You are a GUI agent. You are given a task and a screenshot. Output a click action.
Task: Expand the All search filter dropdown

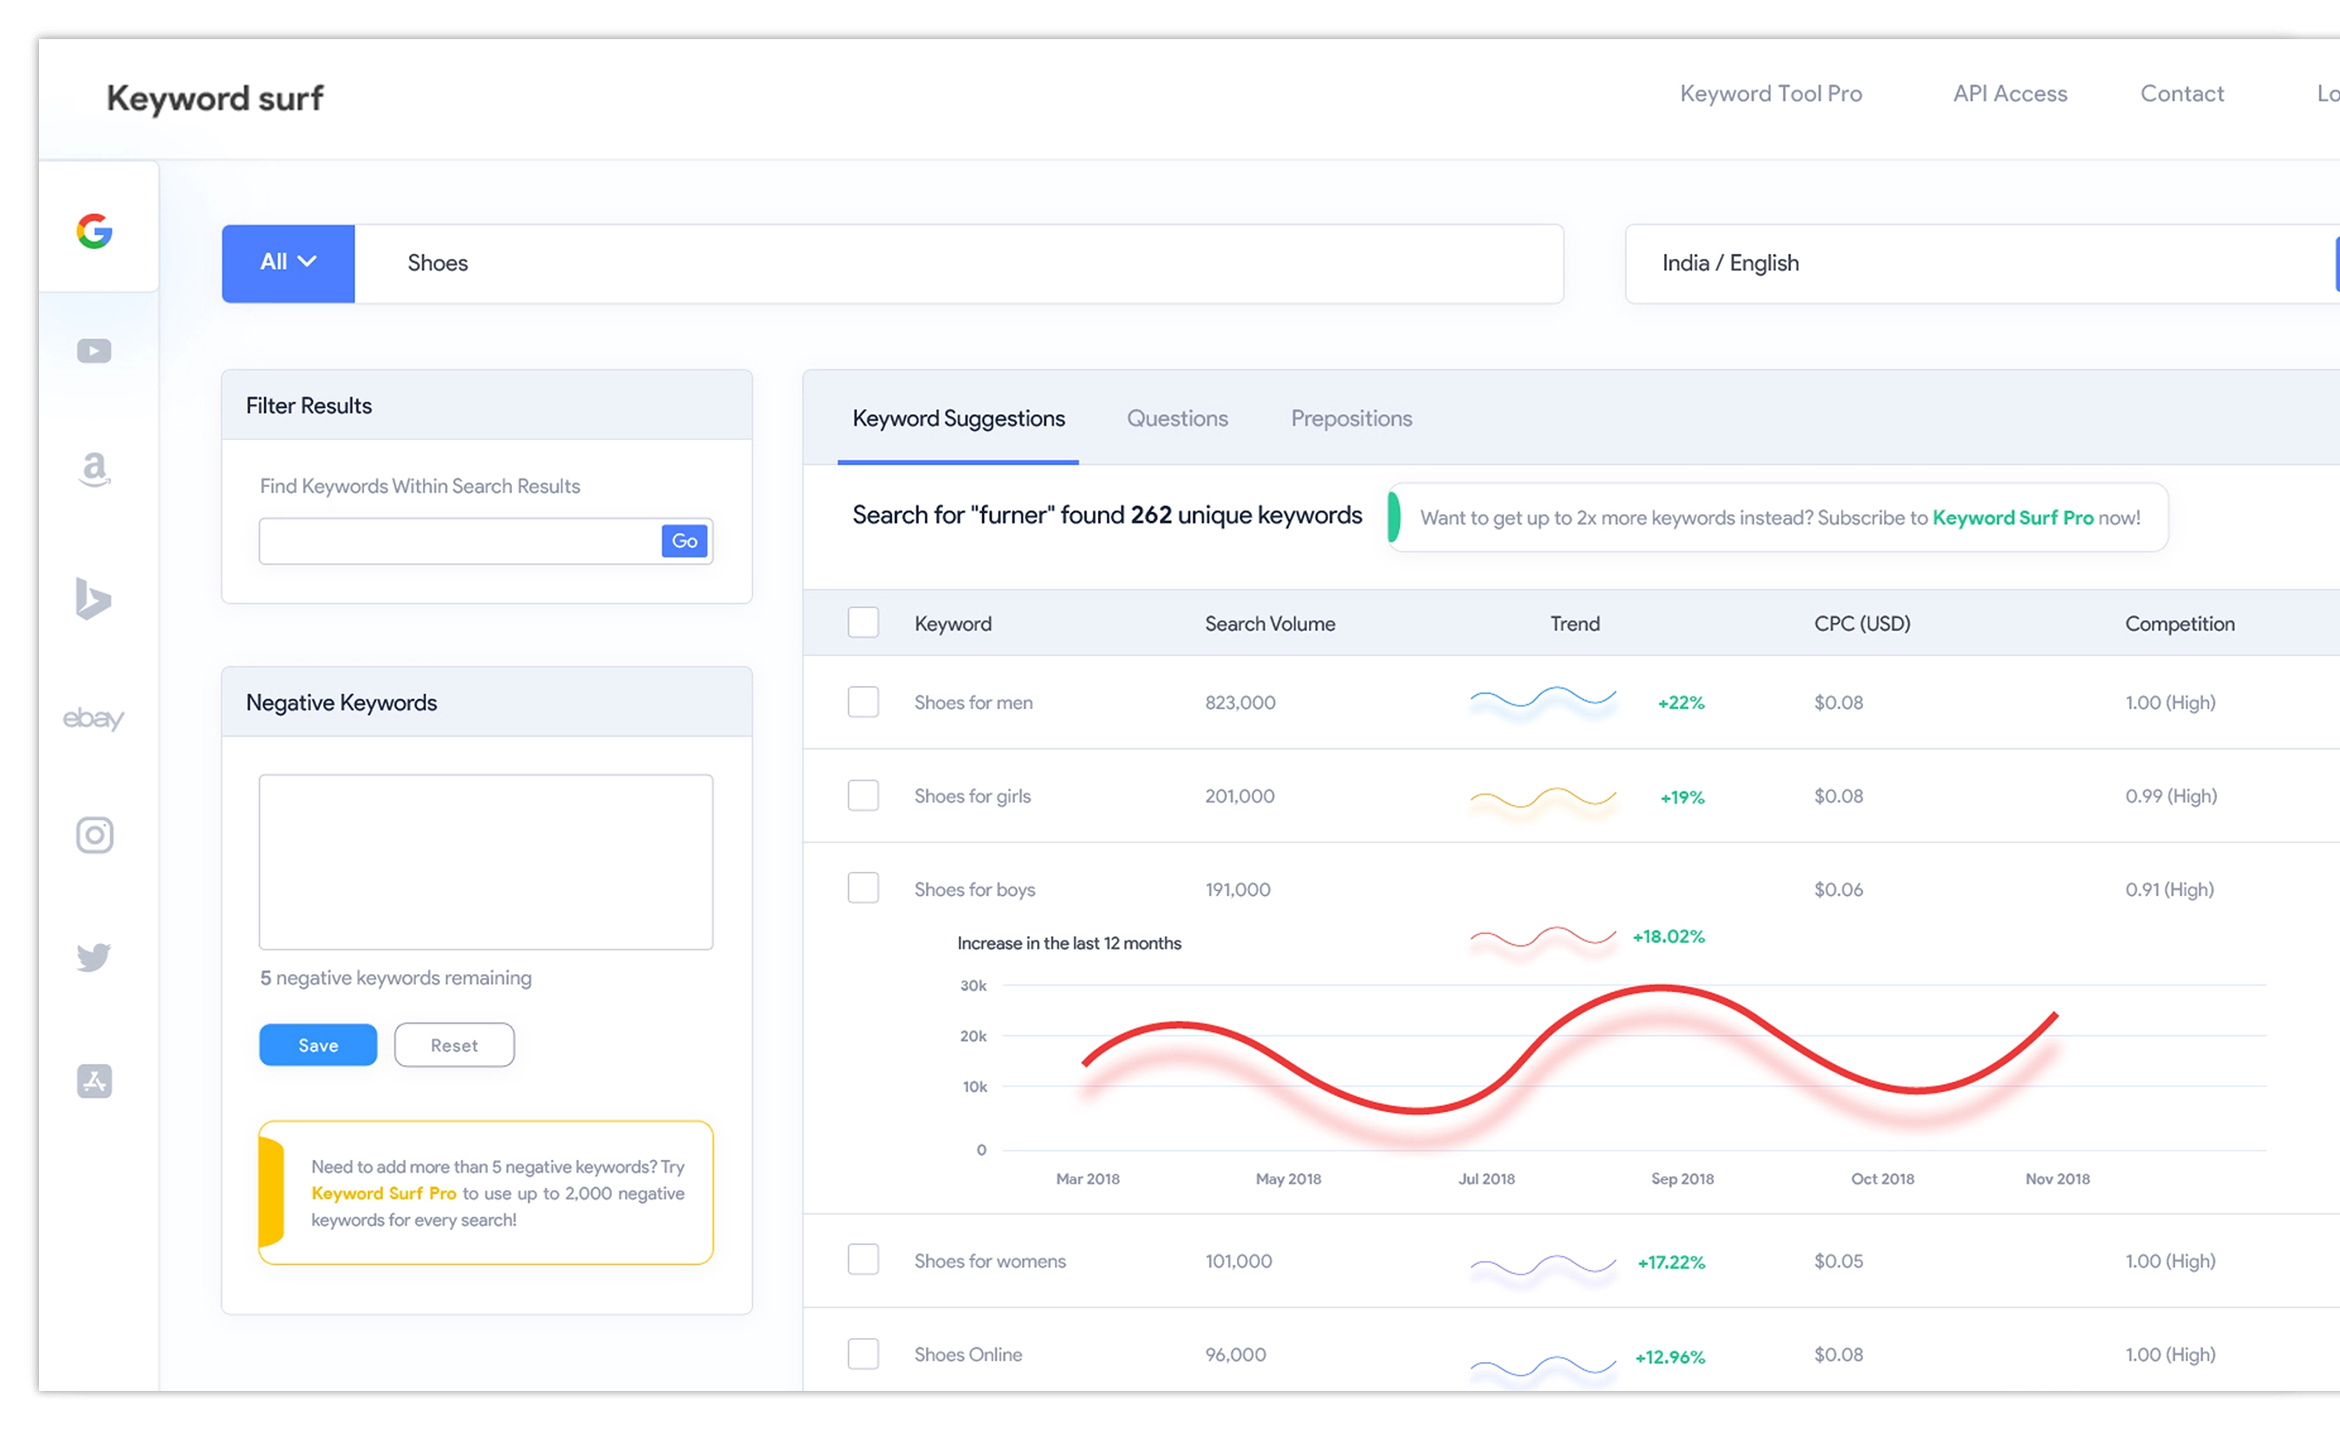[289, 262]
